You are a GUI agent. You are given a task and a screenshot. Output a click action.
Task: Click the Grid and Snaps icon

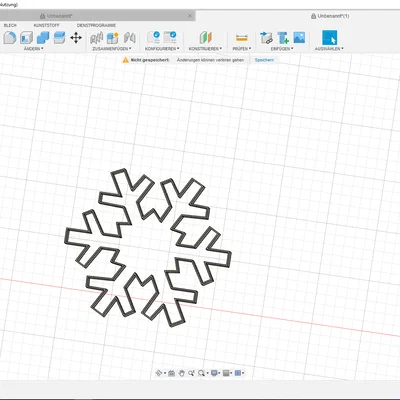click(x=226, y=373)
